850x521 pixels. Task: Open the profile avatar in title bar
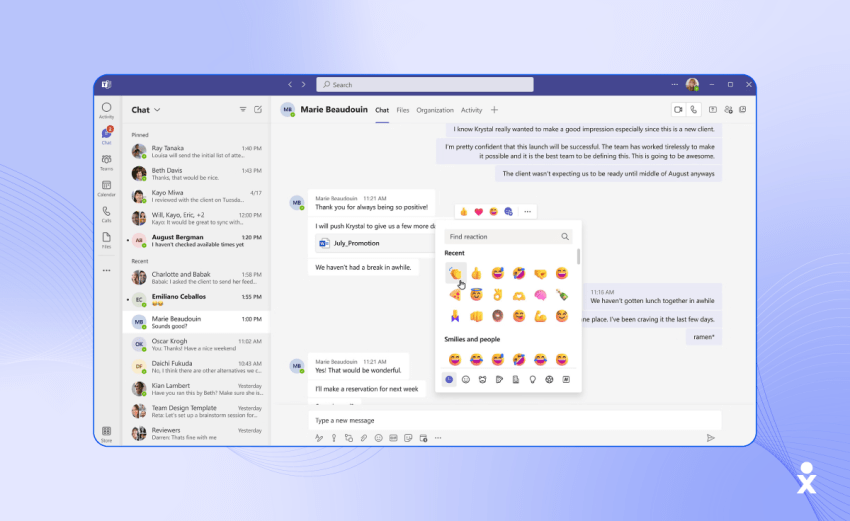coord(692,85)
